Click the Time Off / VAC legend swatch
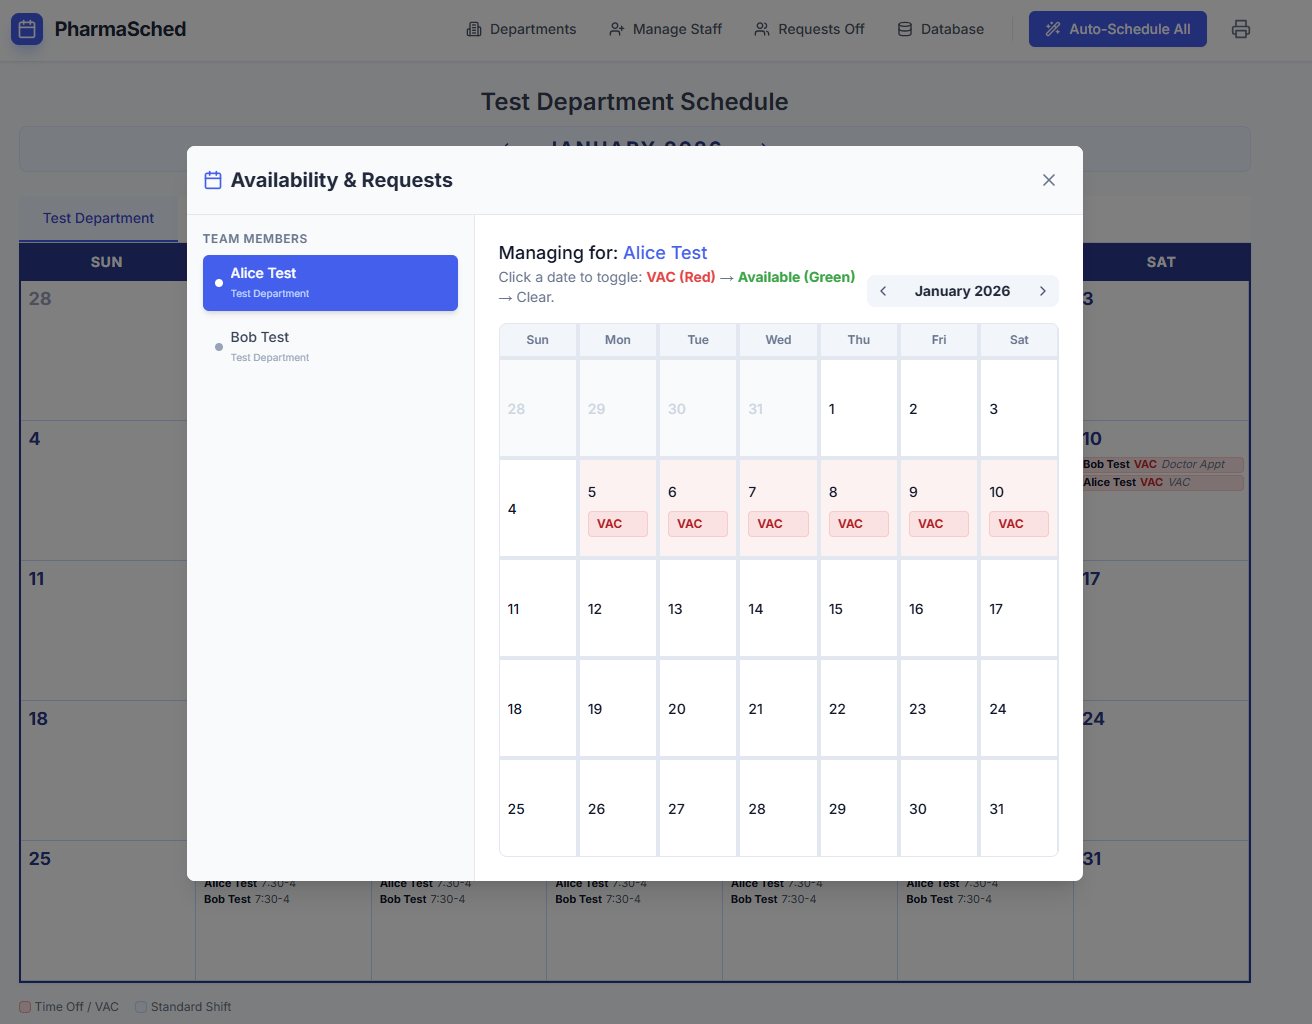Screen dimensions: 1312x1024 25,1007
